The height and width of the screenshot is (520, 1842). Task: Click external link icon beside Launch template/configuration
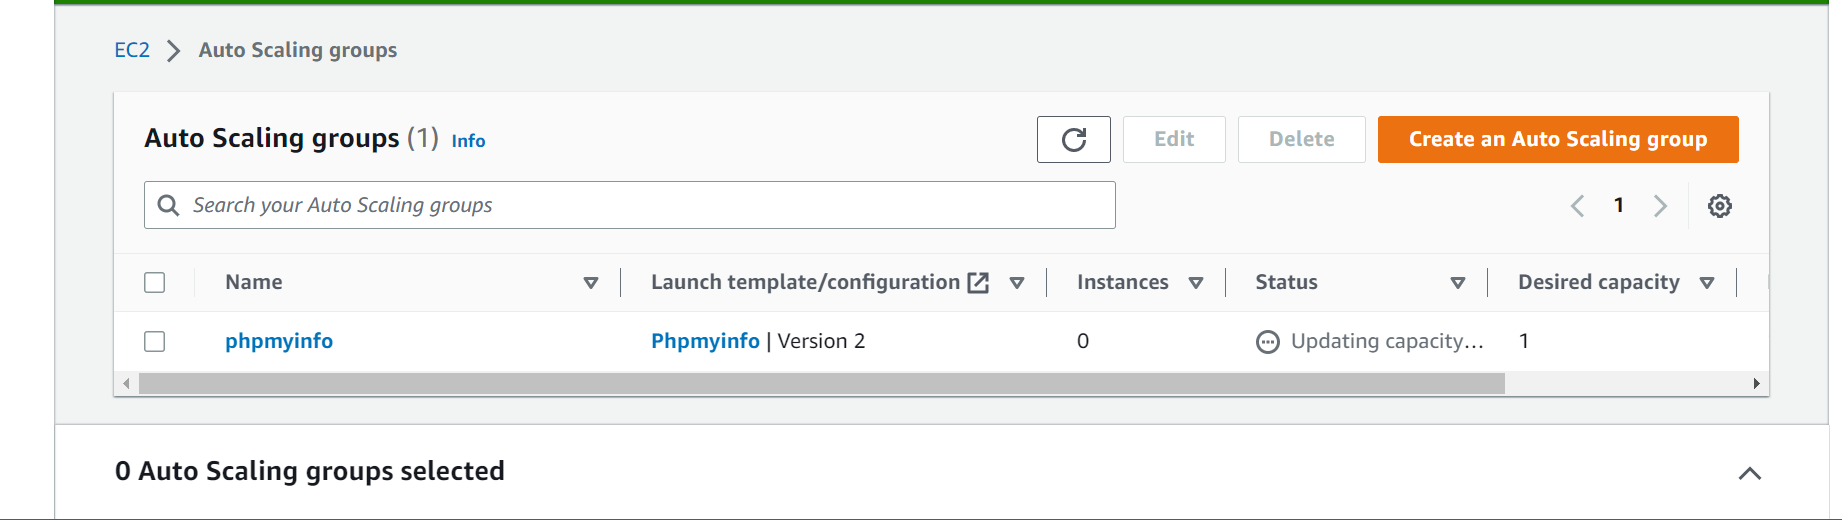coord(978,283)
